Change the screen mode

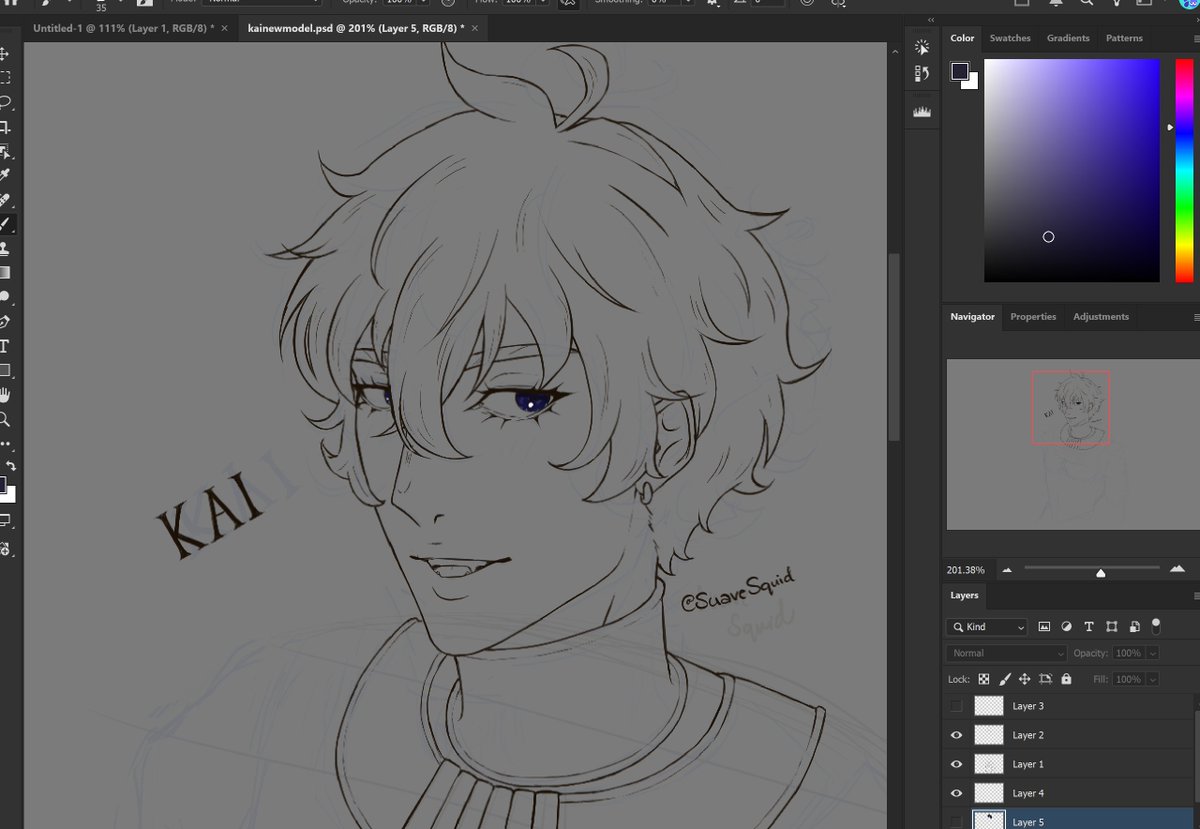(x=5, y=520)
